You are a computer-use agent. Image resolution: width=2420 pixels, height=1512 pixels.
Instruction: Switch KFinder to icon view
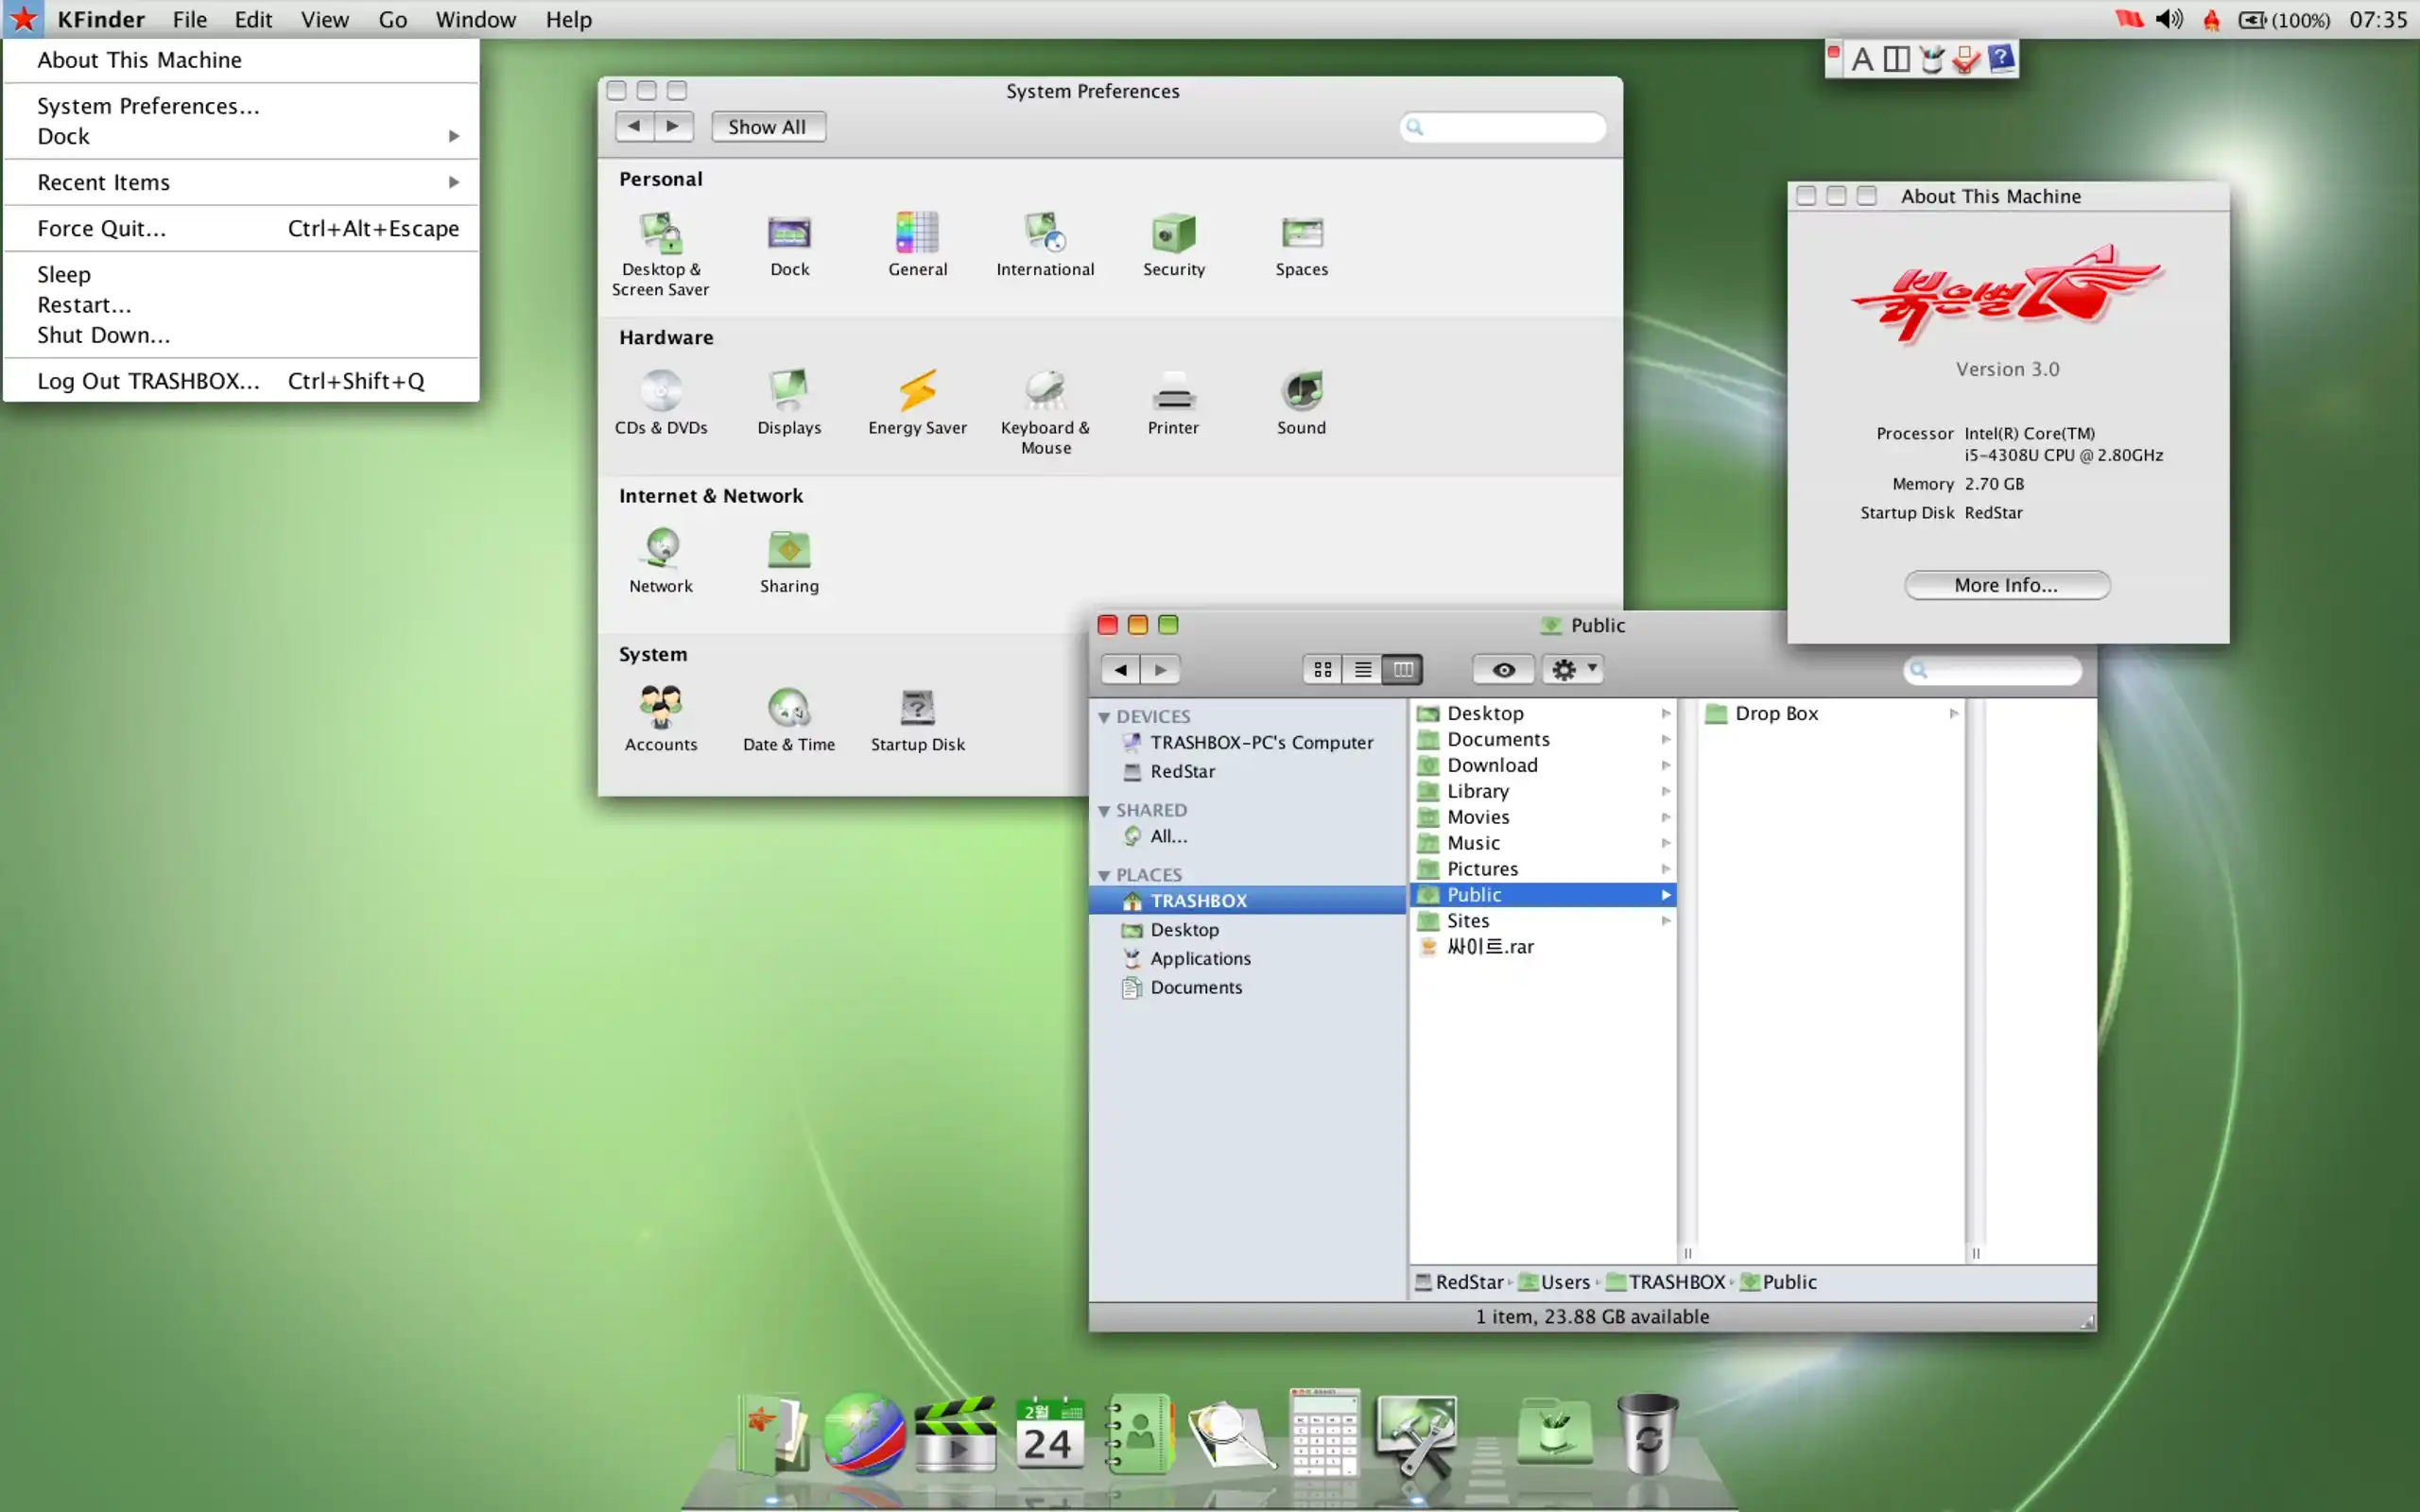pyautogui.click(x=1322, y=670)
